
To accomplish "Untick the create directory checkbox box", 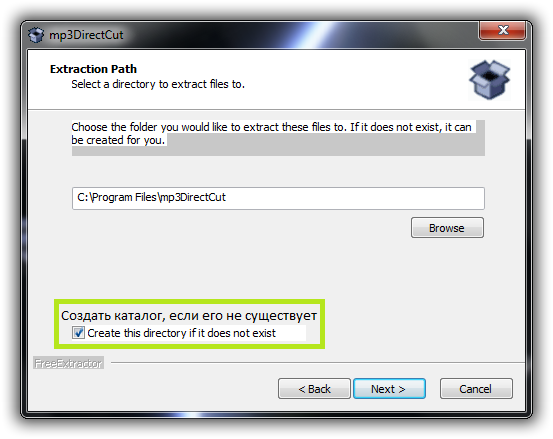I will (x=78, y=333).
